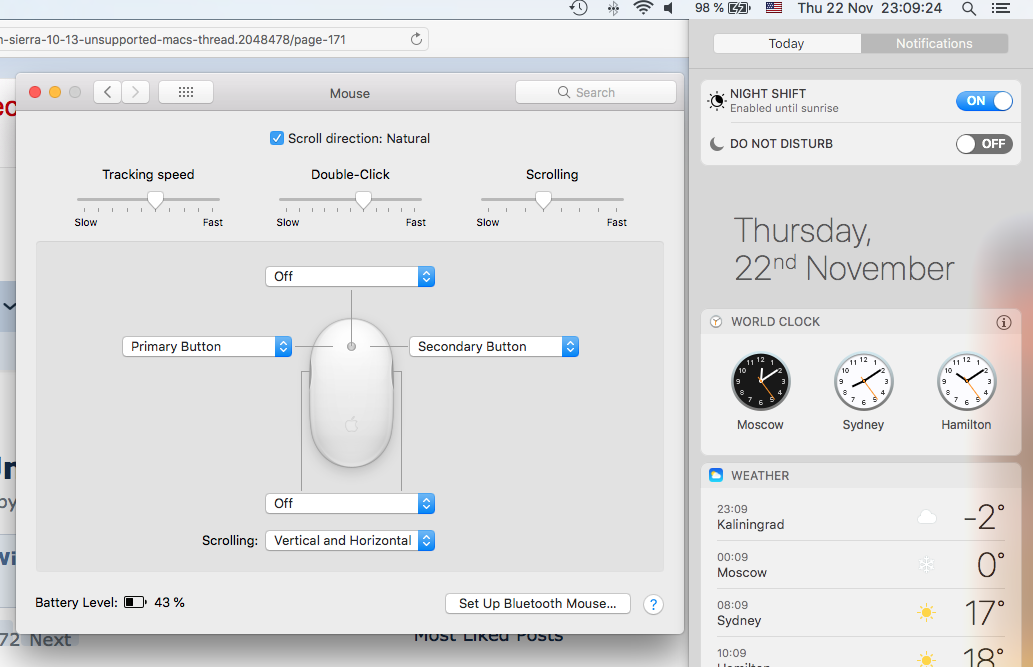Toggle Scroll direction Natural checkbox
Screen dimensions: 1033x667
pos(277,138)
